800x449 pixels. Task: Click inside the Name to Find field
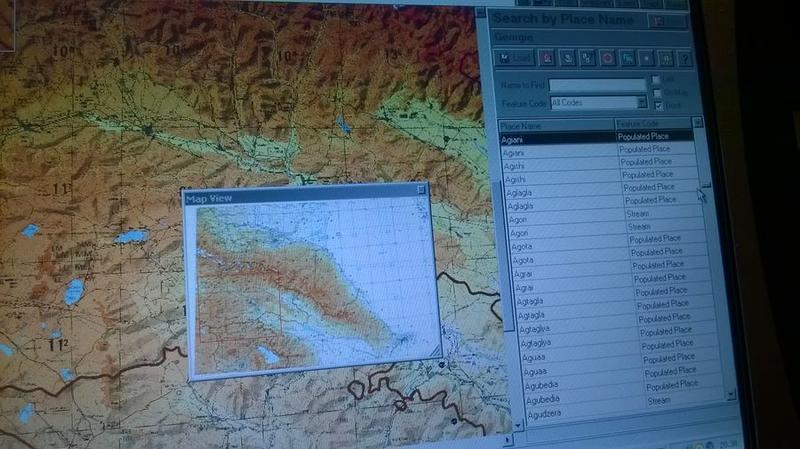click(597, 84)
